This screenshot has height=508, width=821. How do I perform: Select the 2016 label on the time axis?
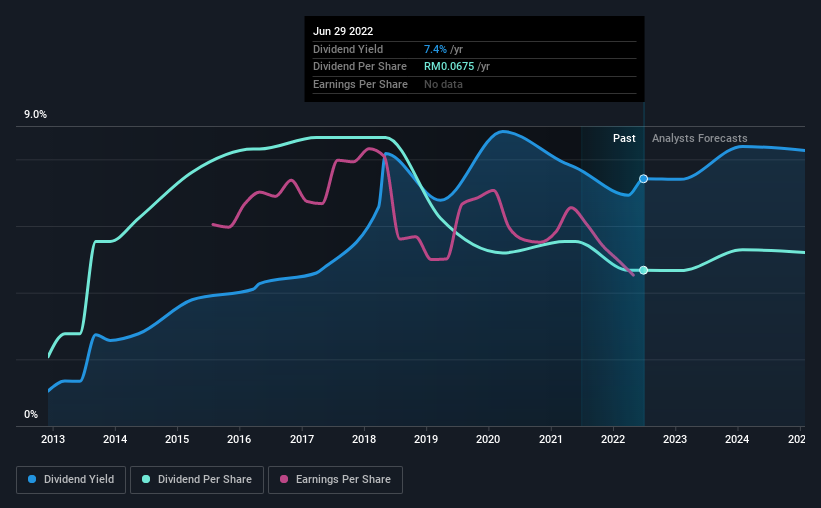(239, 439)
